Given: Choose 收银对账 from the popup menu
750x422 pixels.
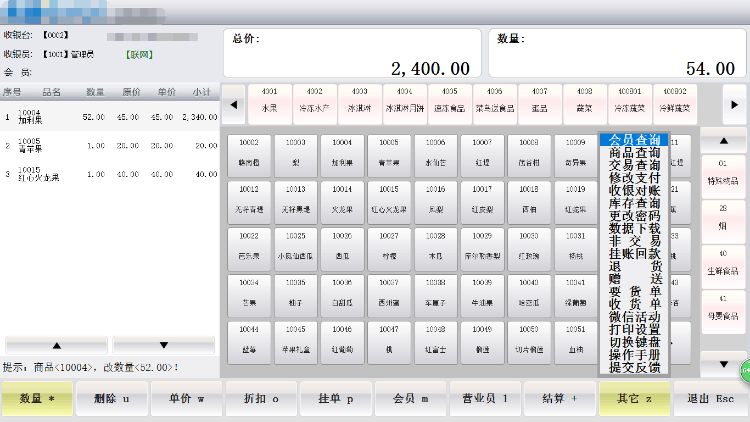Looking at the screenshot, I should pos(634,190).
